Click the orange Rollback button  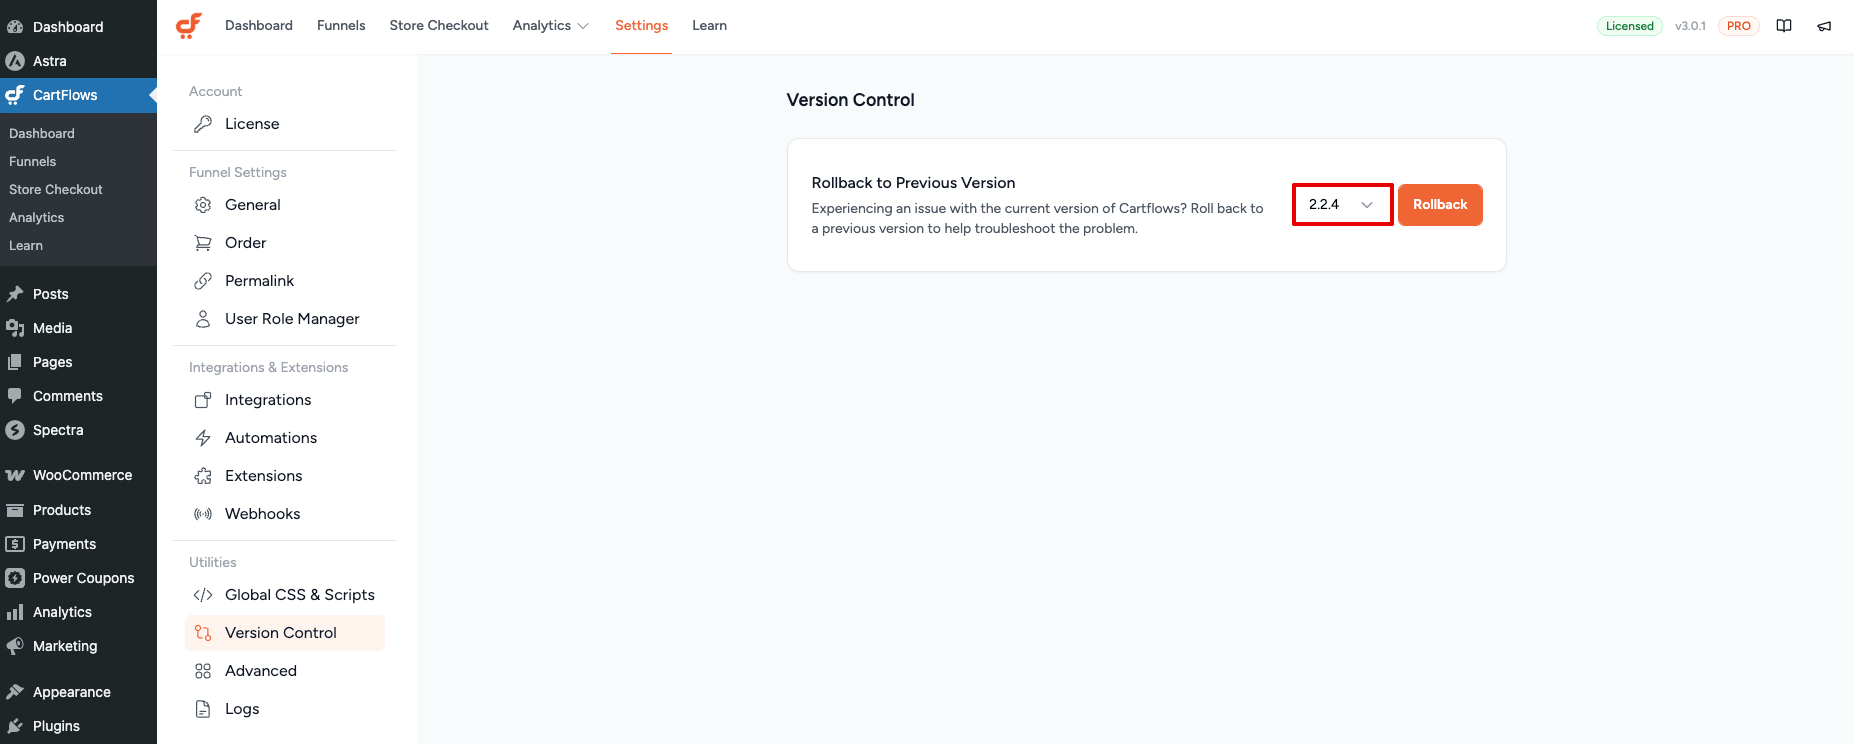[1440, 205]
